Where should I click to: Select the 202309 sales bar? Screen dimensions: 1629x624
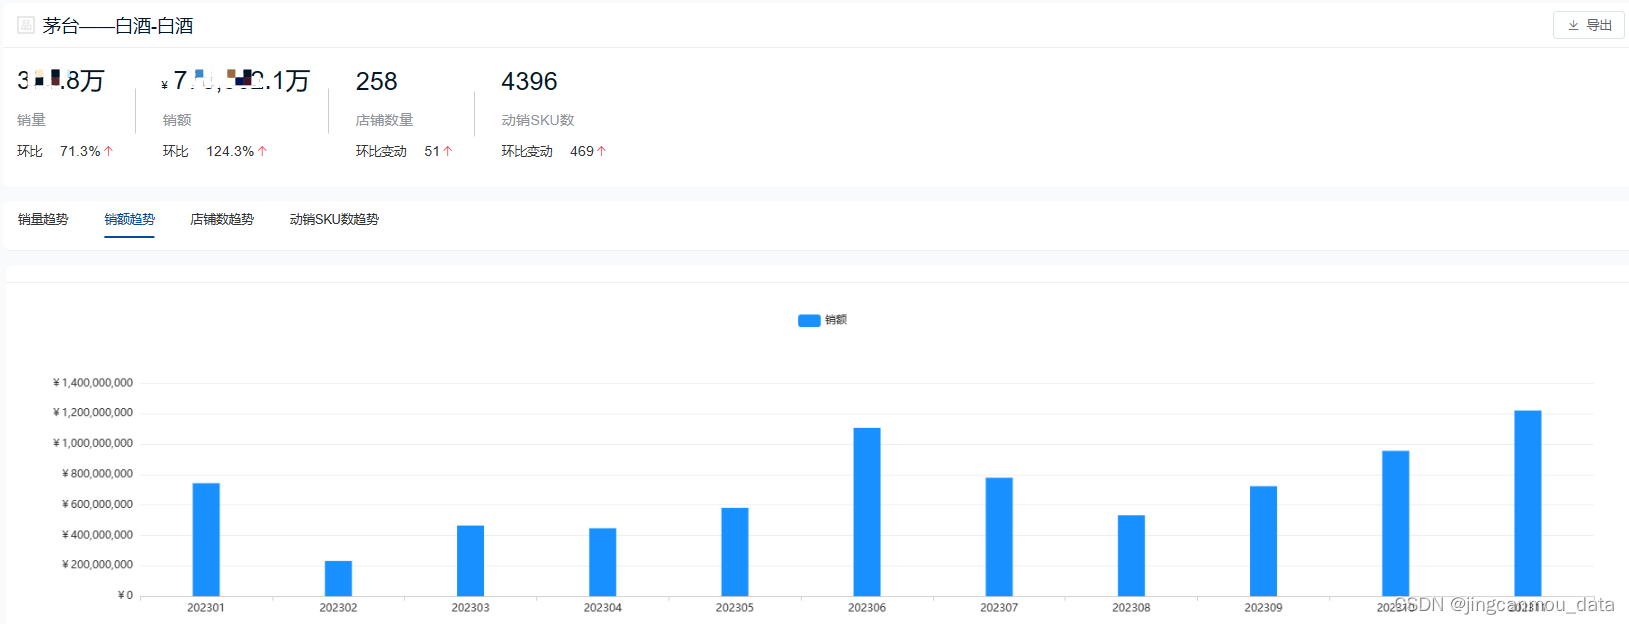click(1263, 541)
